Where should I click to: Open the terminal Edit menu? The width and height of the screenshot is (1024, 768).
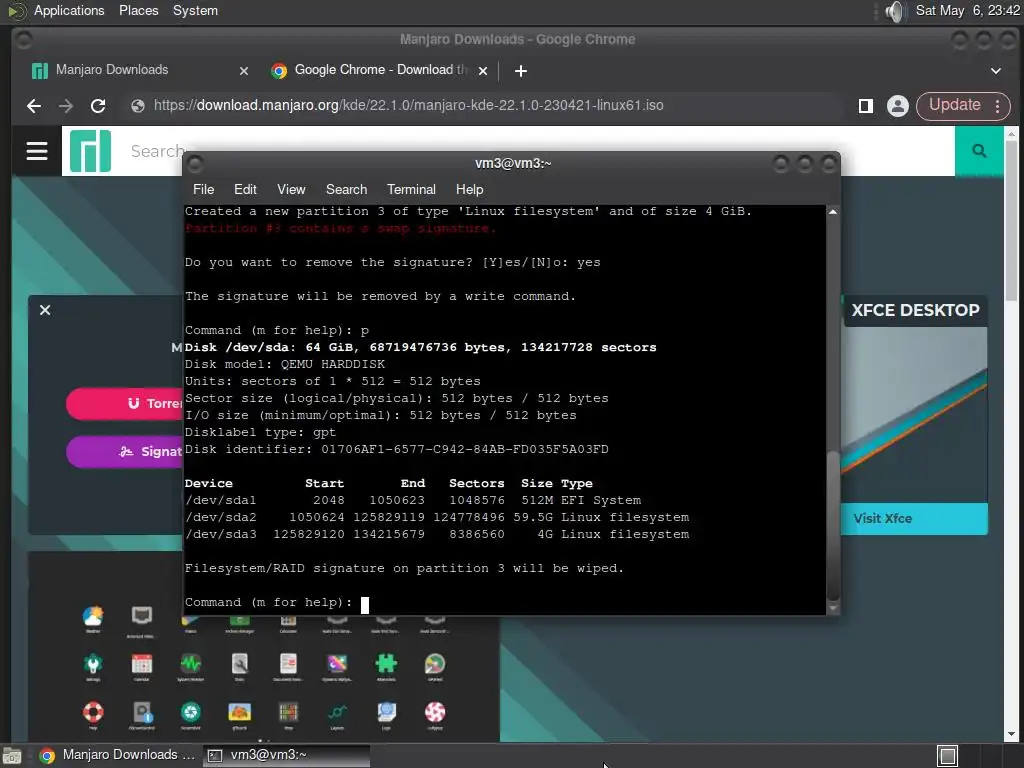(245, 189)
